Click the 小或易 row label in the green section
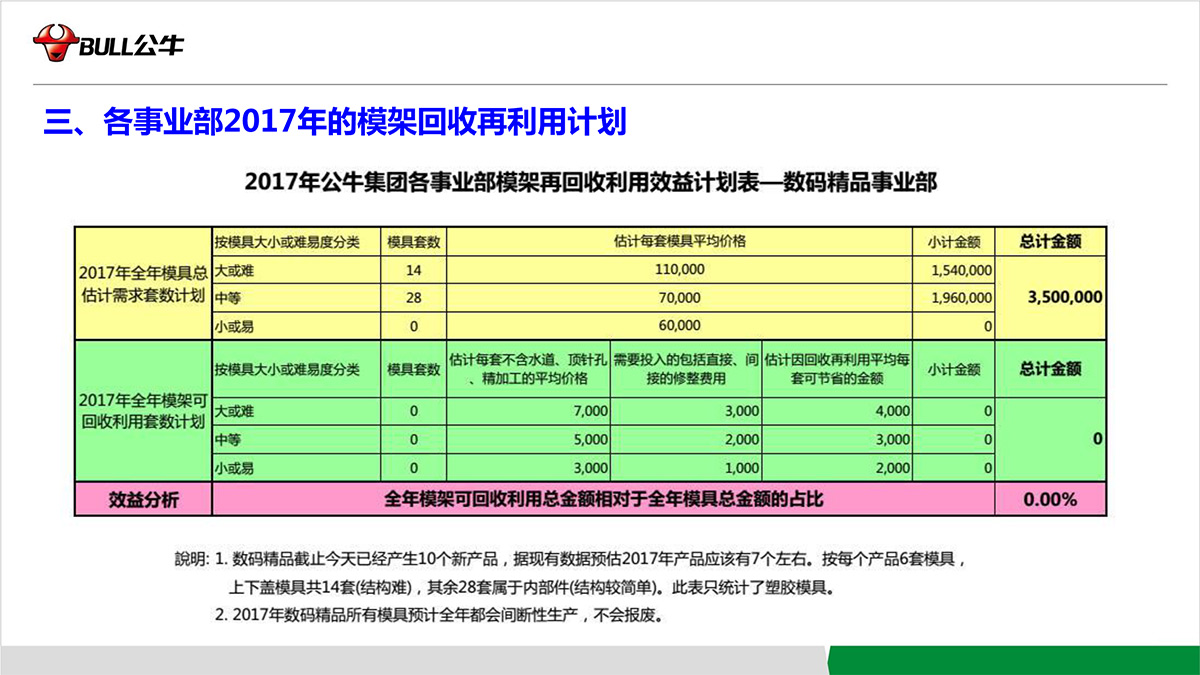This screenshot has width=1200, height=675. 296,467
